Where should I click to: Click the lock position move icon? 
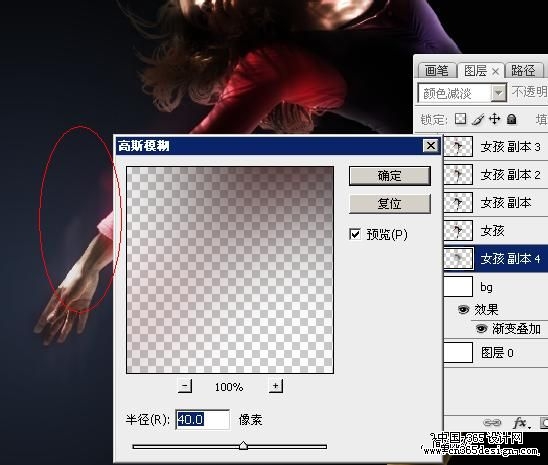(494, 119)
